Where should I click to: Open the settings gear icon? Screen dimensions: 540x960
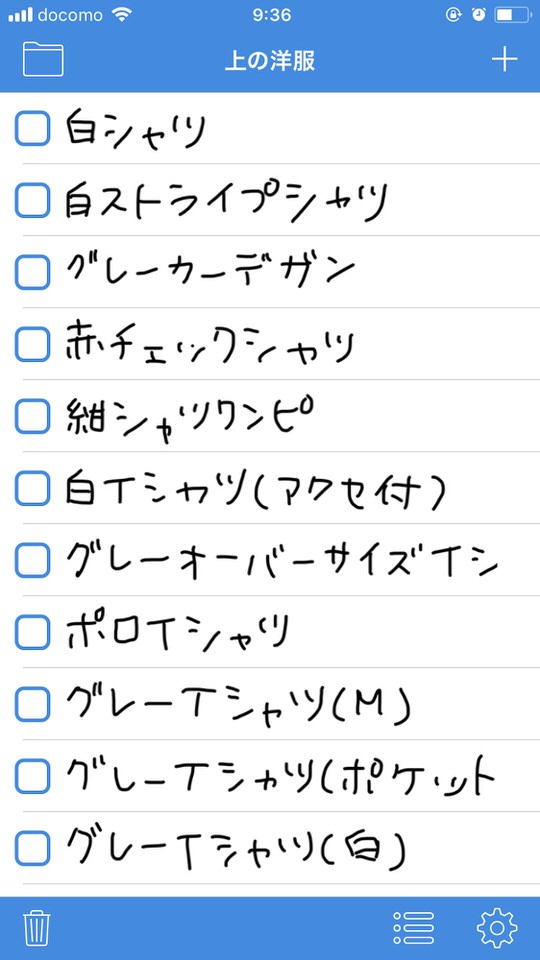497,928
